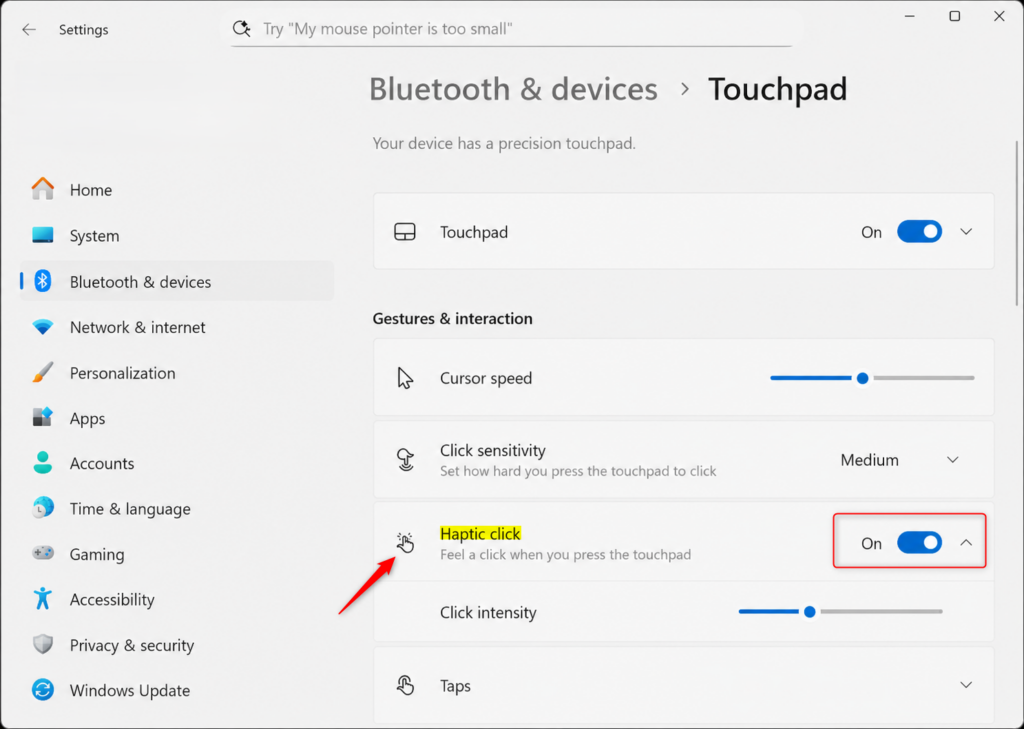Expand the Touchpad section chevron
1024x729 pixels.
pyautogui.click(x=966, y=232)
